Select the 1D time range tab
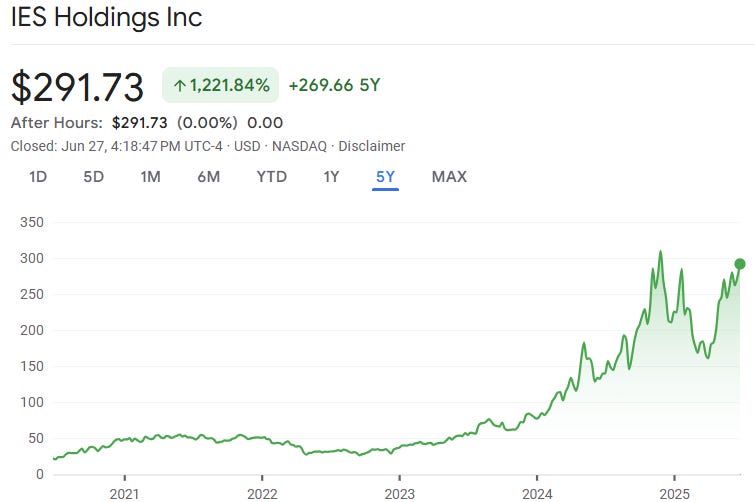 click(x=38, y=177)
